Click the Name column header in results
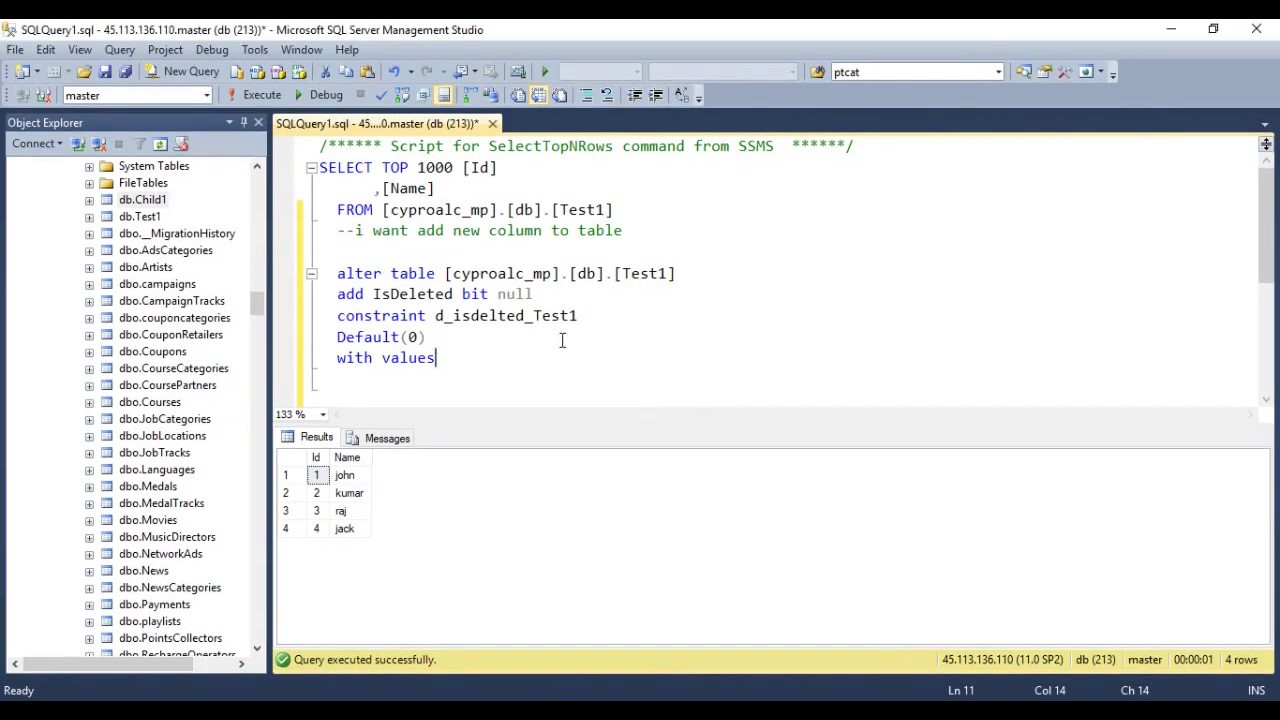1280x720 pixels. tap(350, 457)
